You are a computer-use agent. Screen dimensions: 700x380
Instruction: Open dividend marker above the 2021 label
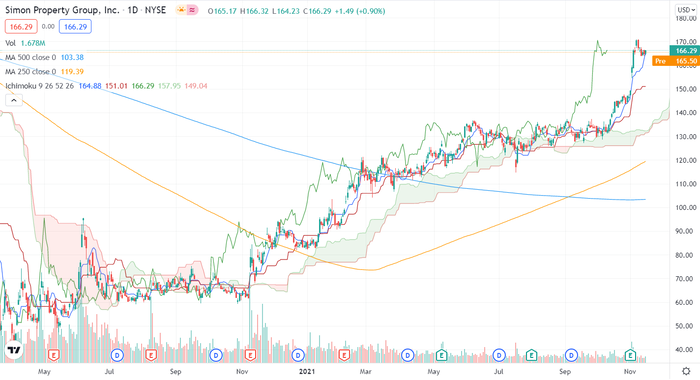298,355
